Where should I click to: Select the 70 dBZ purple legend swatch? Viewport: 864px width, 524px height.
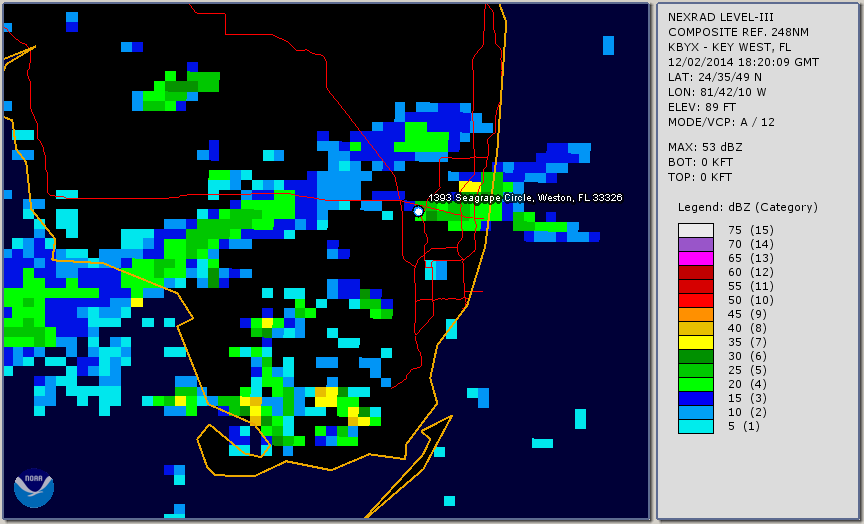point(695,244)
